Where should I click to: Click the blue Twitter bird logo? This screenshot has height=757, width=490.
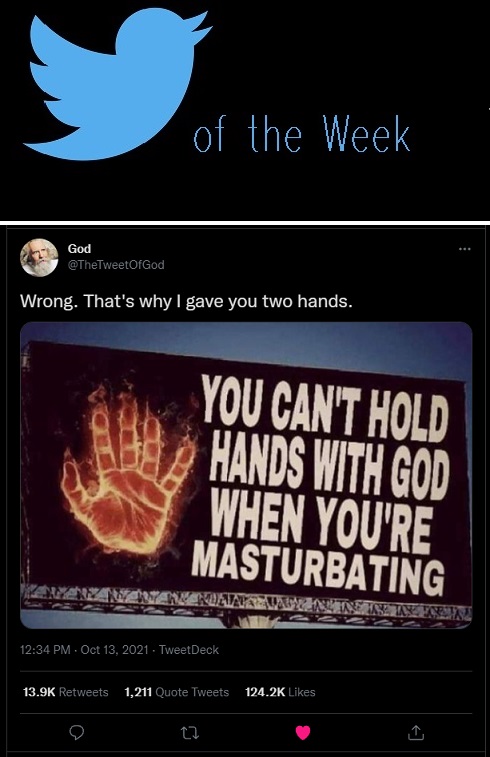117,84
